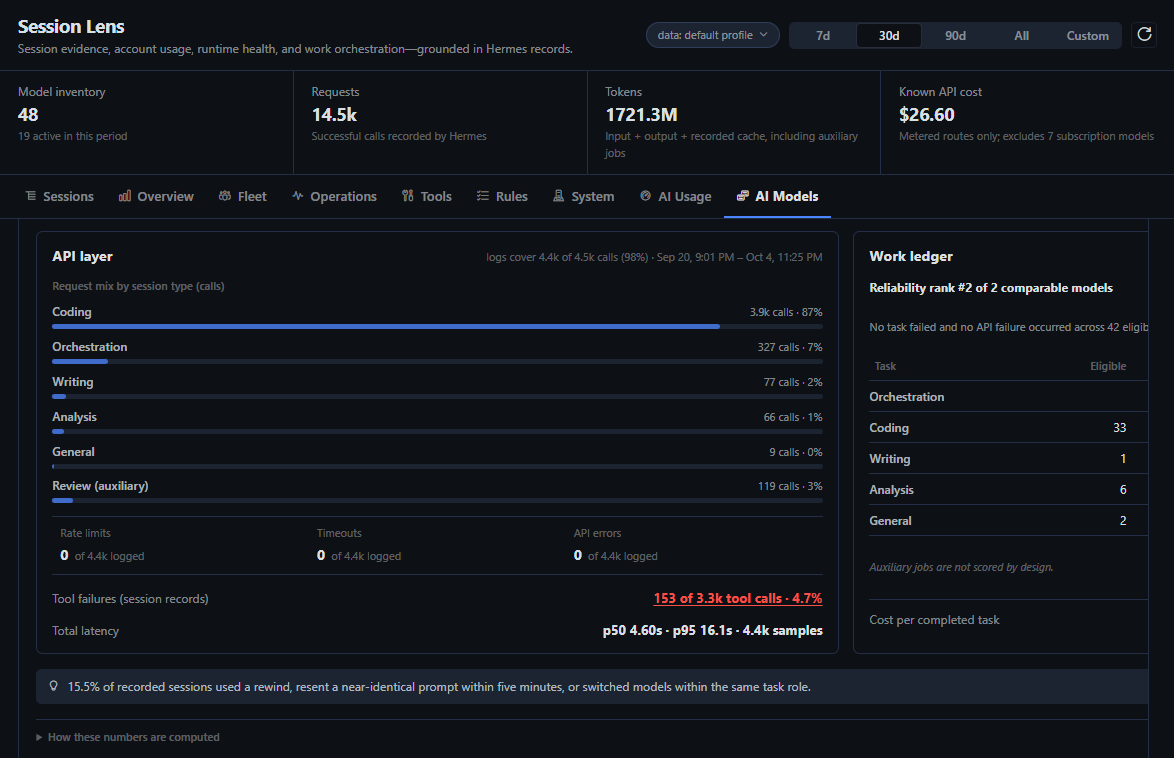Click the AI Models tab icon
This screenshot has height=758, width=1174.
pos(743,196)
